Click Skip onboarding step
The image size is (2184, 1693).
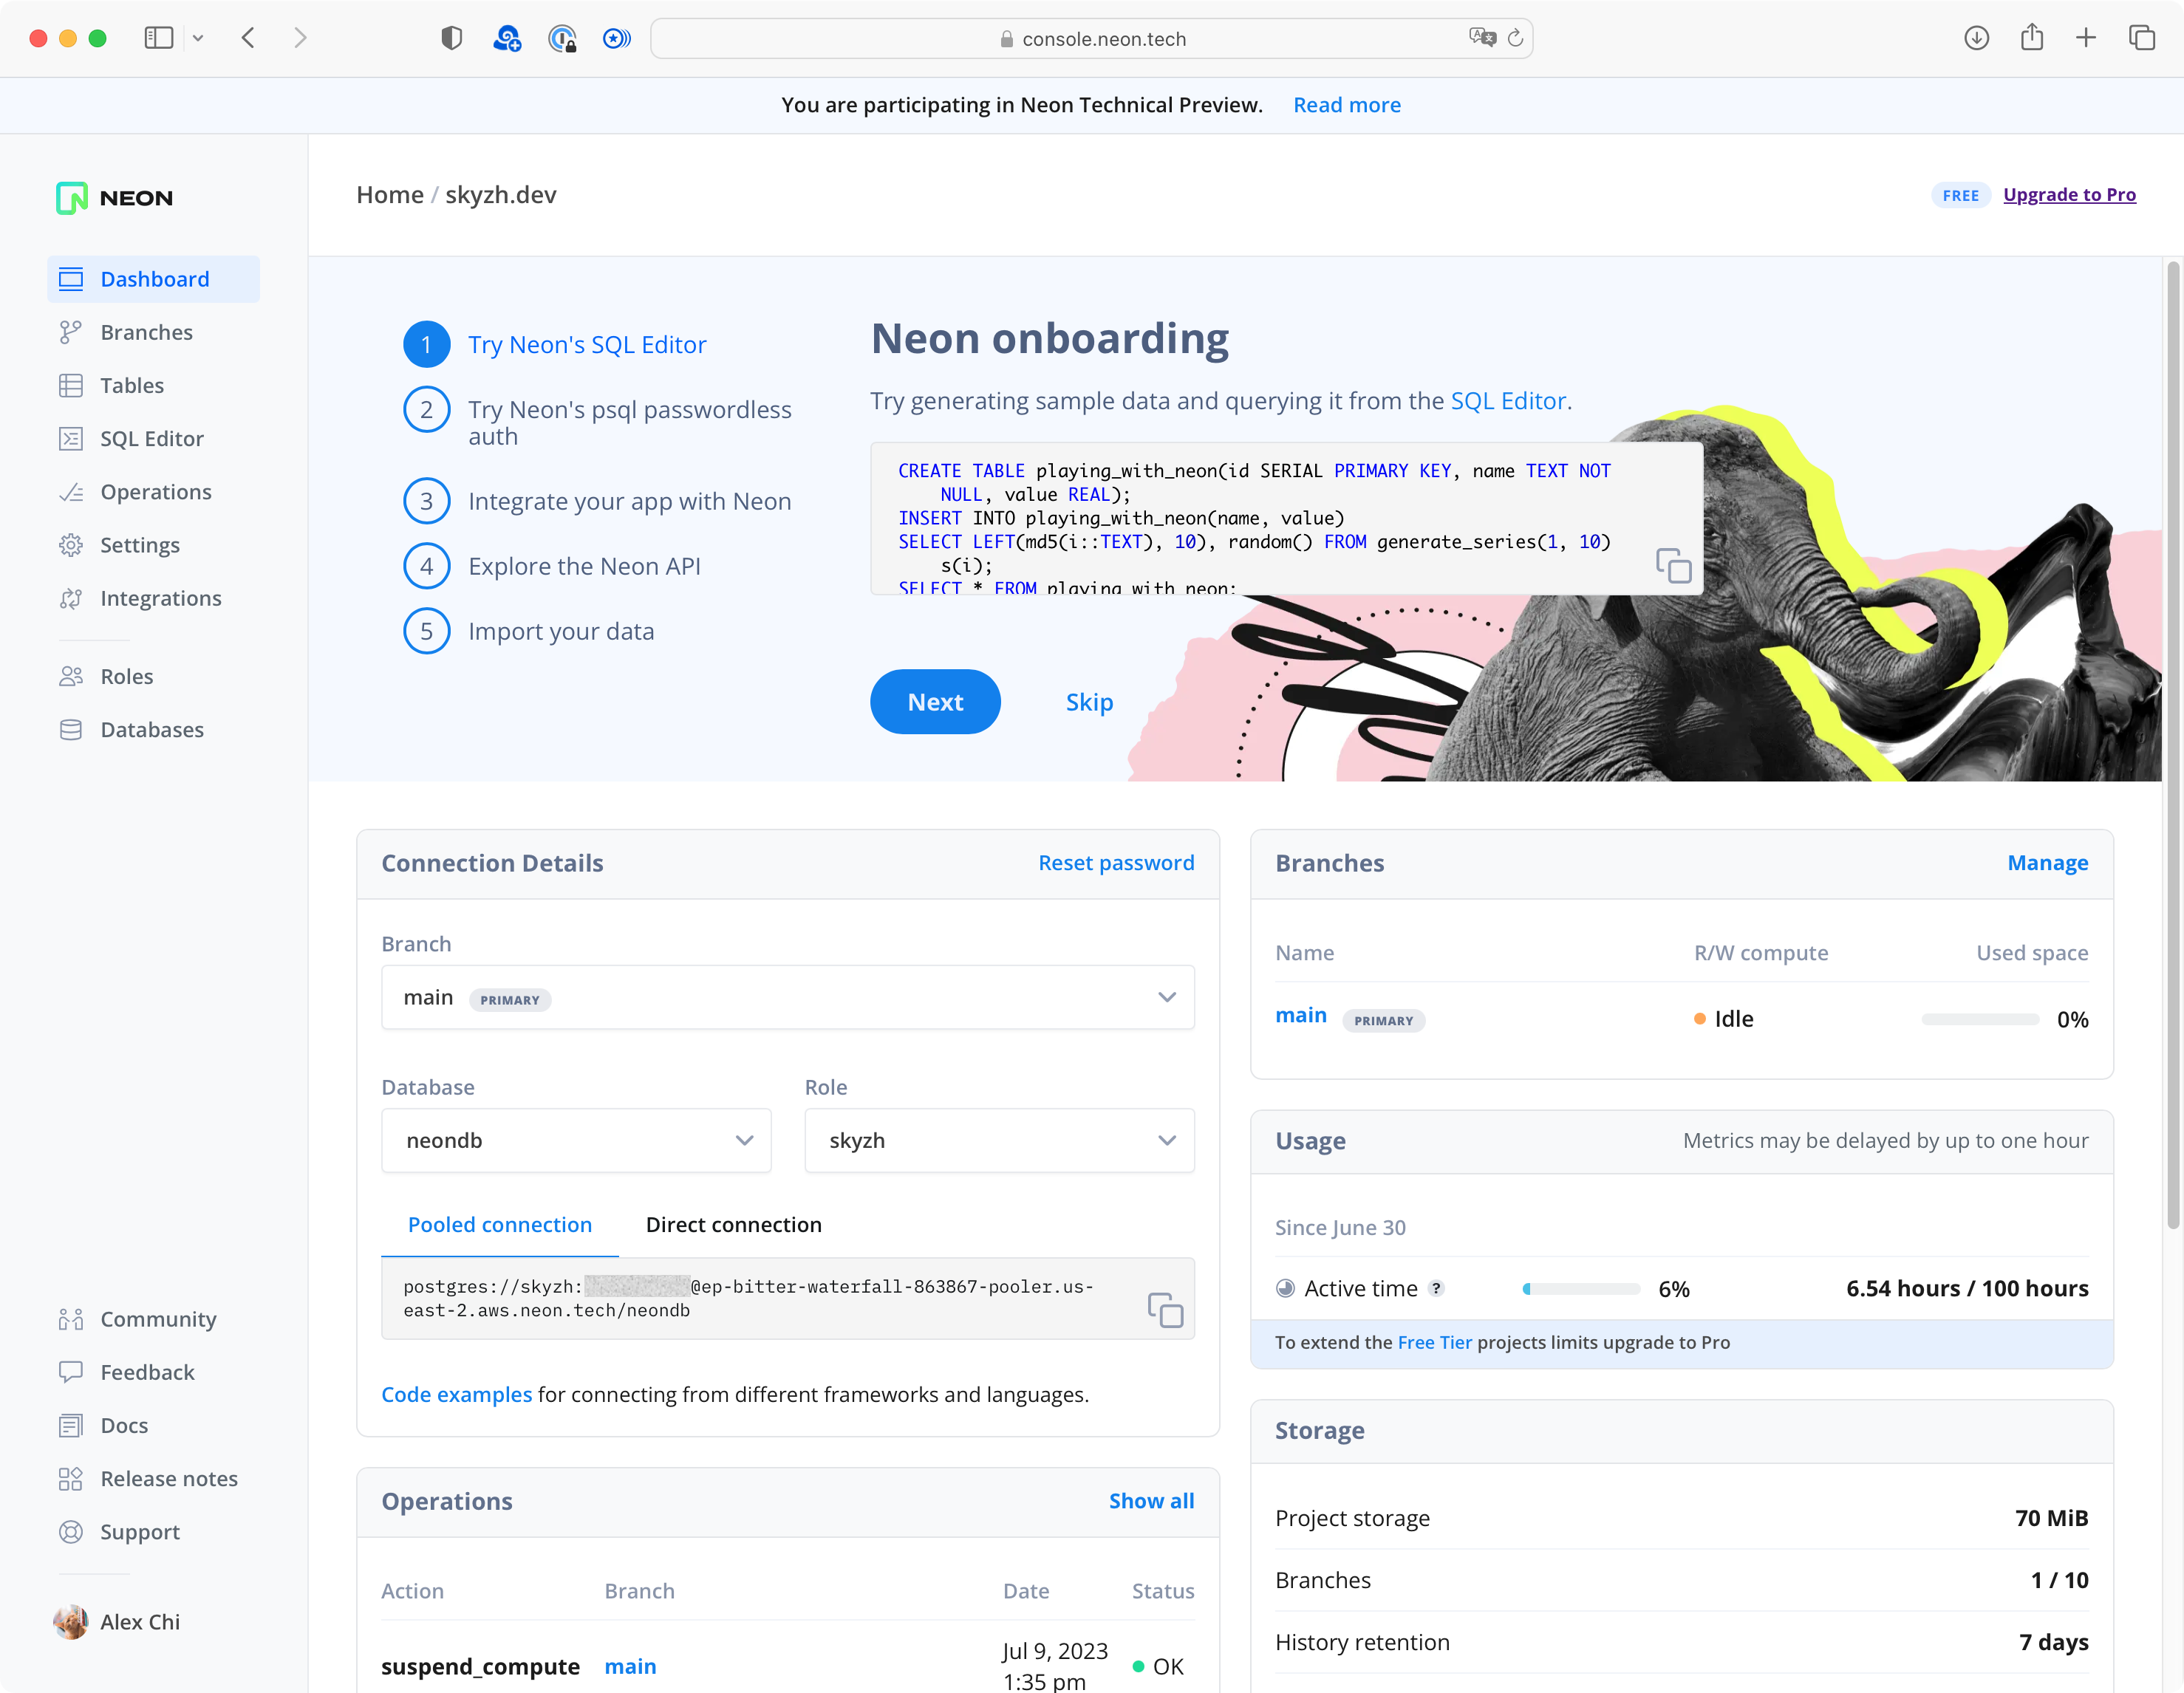point(1088,700)
